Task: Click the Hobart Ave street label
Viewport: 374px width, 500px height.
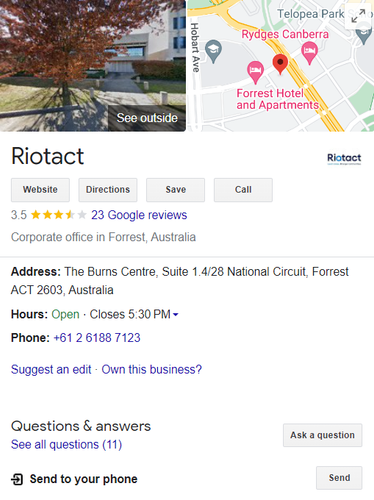Action: point(195,47)
